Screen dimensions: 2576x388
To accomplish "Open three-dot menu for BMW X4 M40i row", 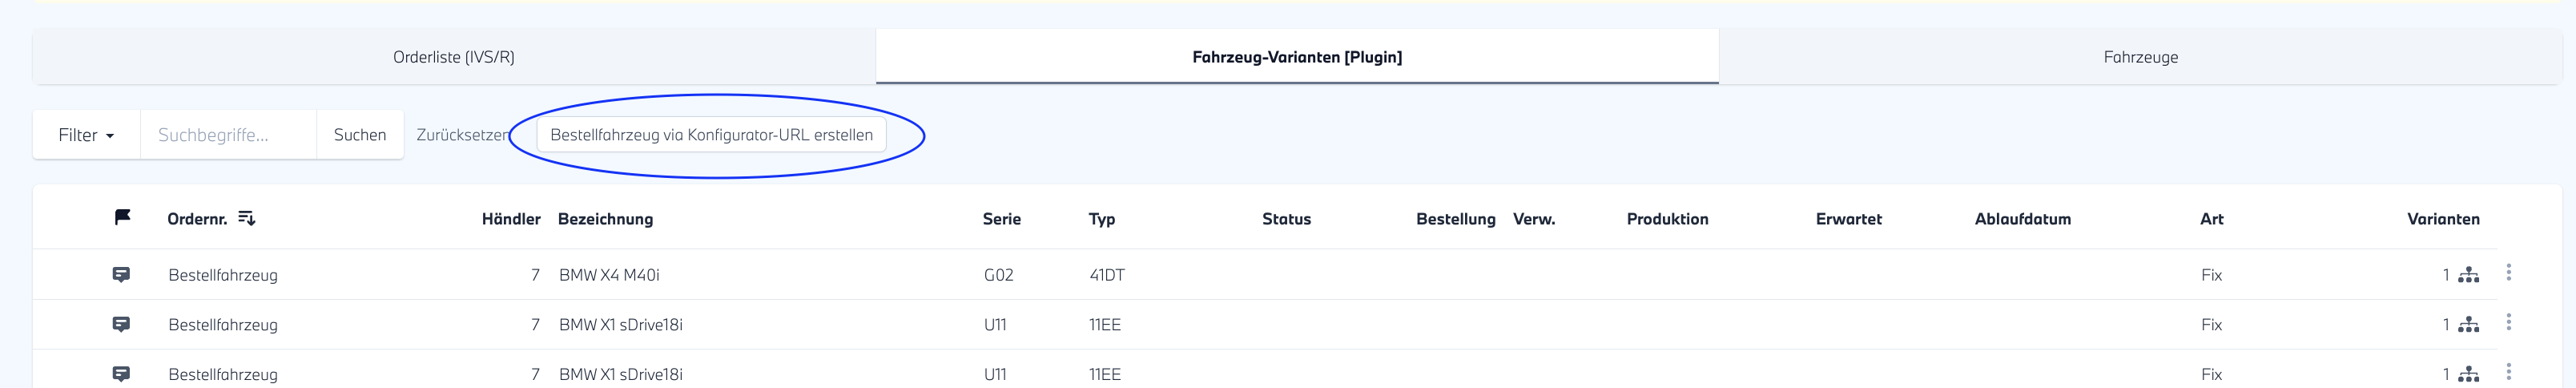I will (x=2508, y=273).
